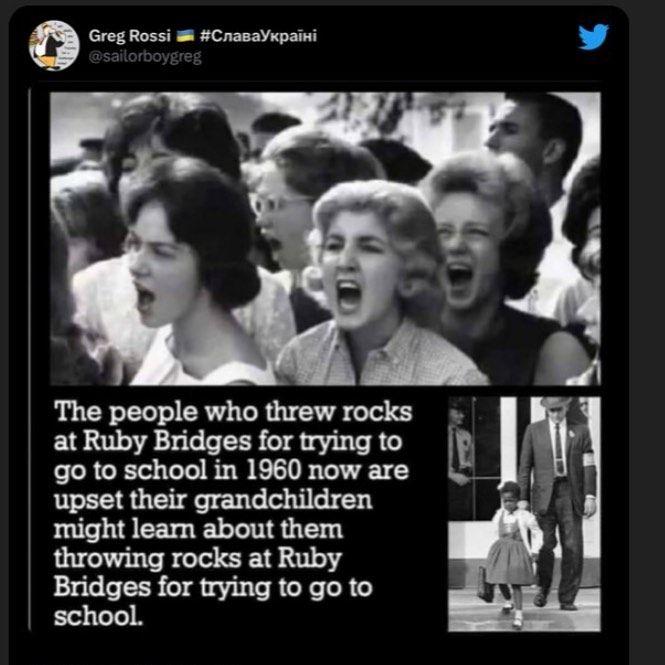
Task: Click "The people who threw rocks" line
Action: pos(233,412)
